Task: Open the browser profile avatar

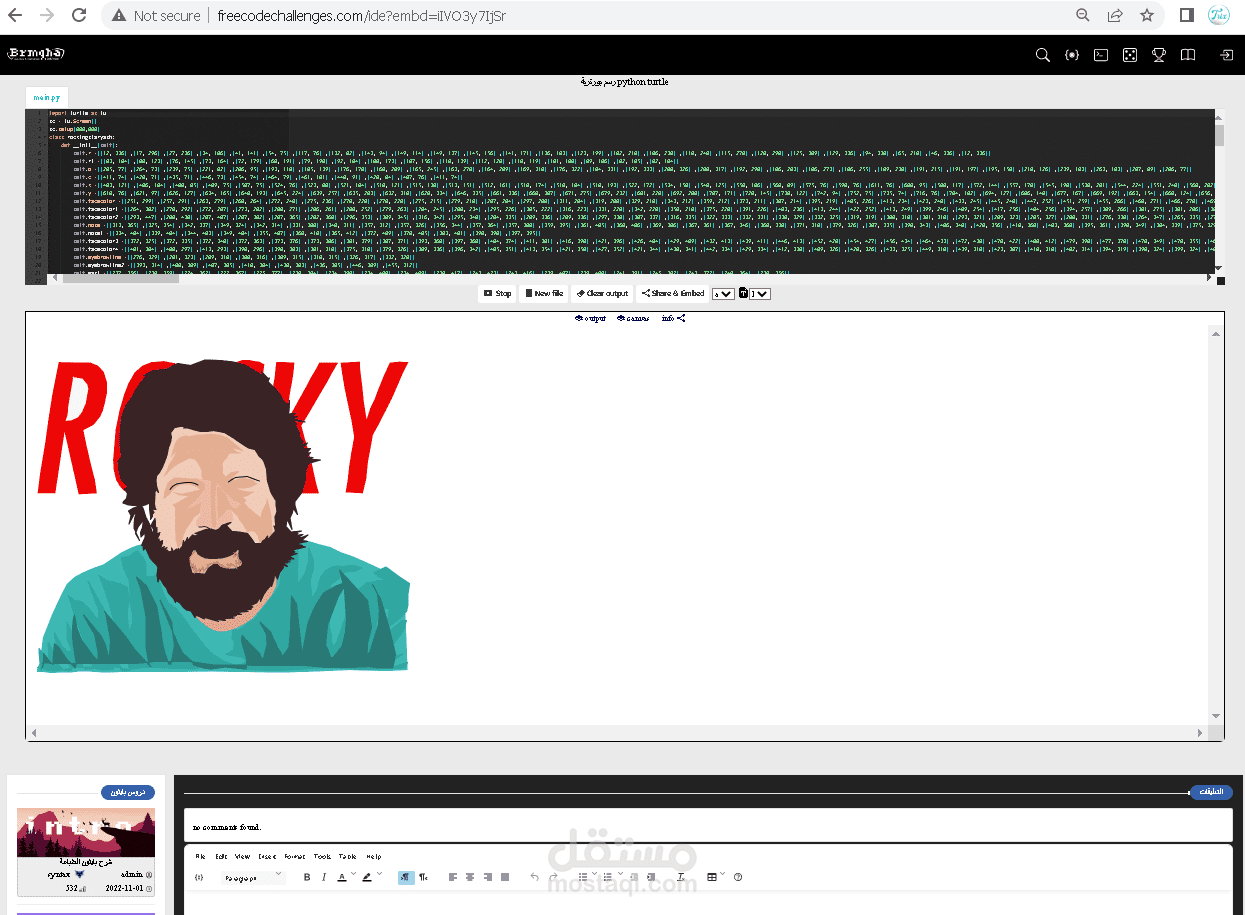Action: point(1218,15)
